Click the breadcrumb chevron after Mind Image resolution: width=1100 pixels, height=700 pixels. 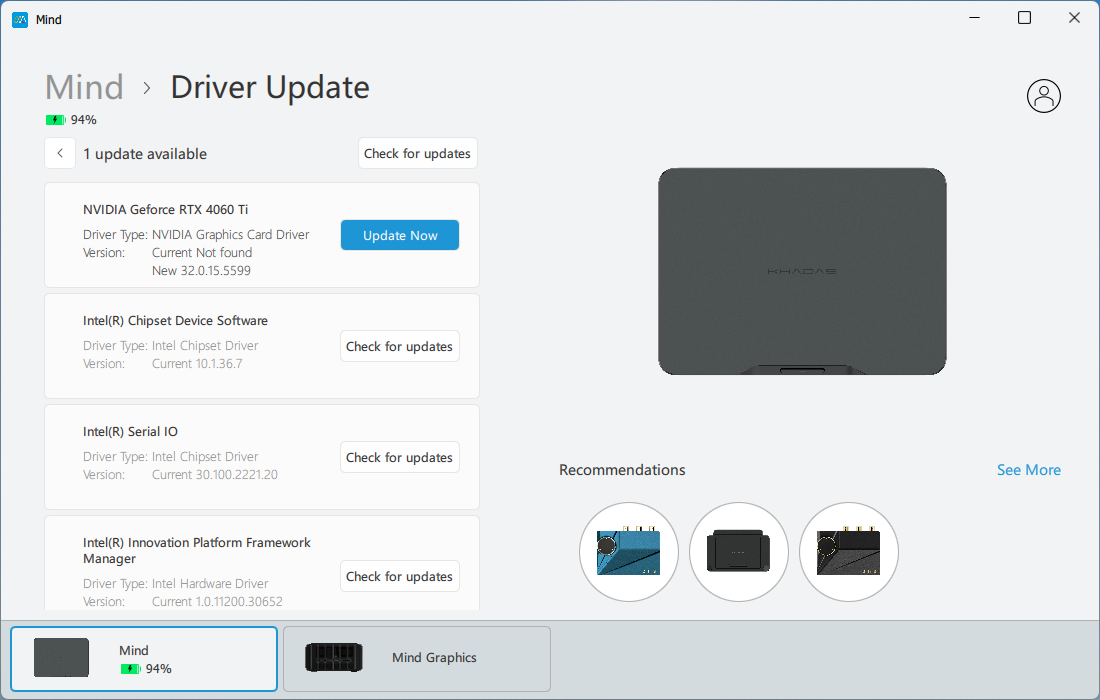point(147,88)
